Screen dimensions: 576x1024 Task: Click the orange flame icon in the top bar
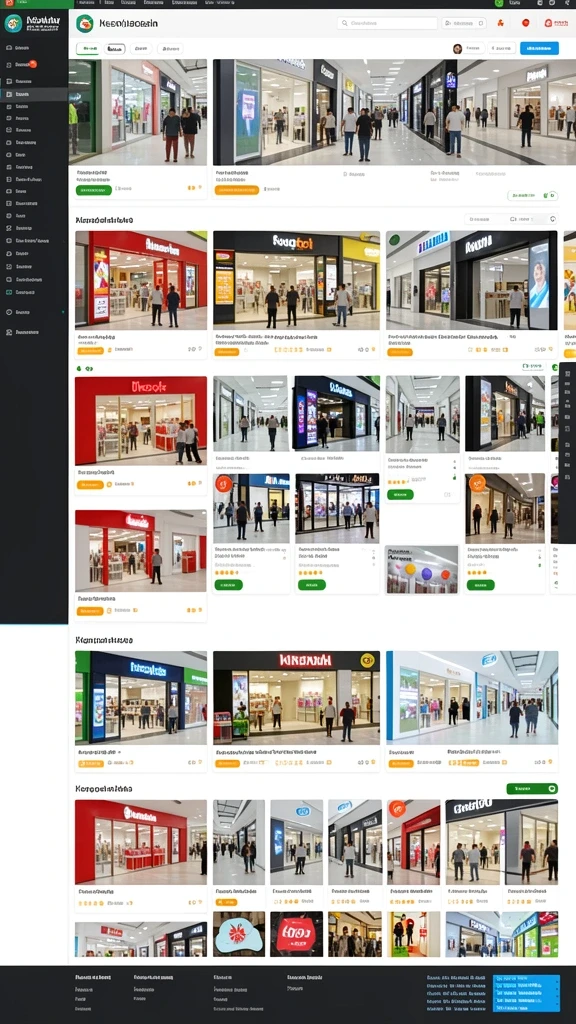500,24
